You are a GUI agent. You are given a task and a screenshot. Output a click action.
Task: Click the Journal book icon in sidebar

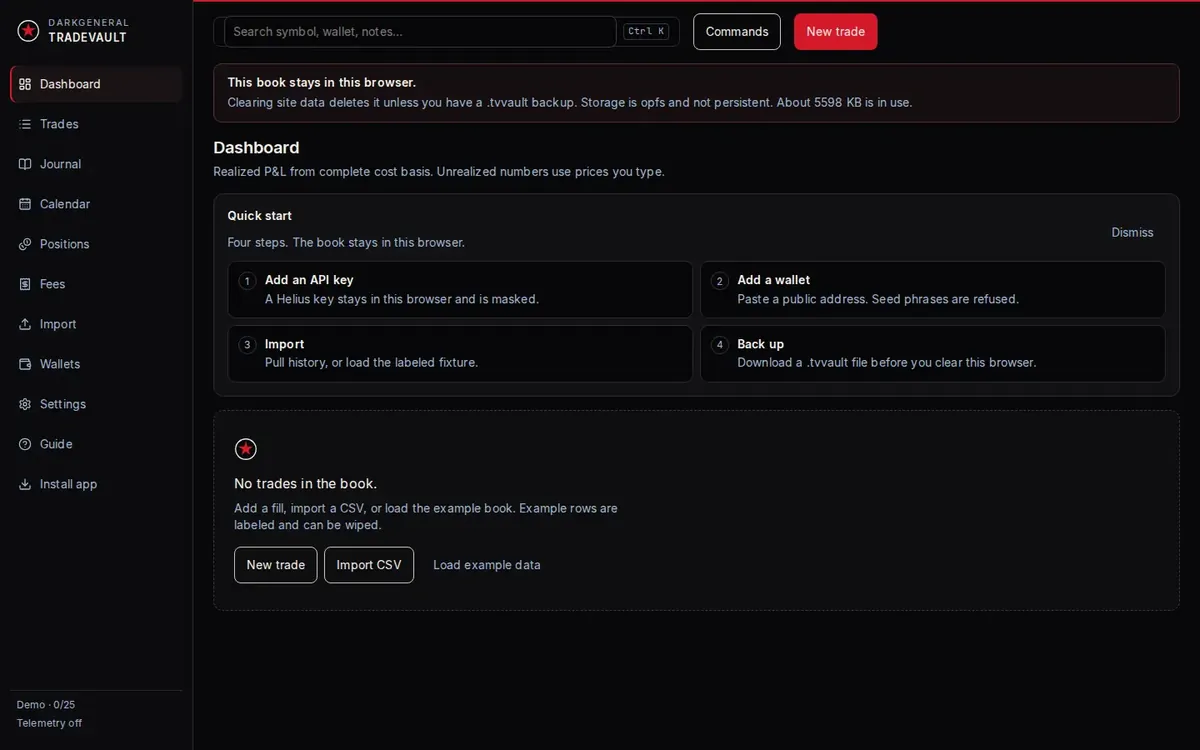click(x=25, y=164)
